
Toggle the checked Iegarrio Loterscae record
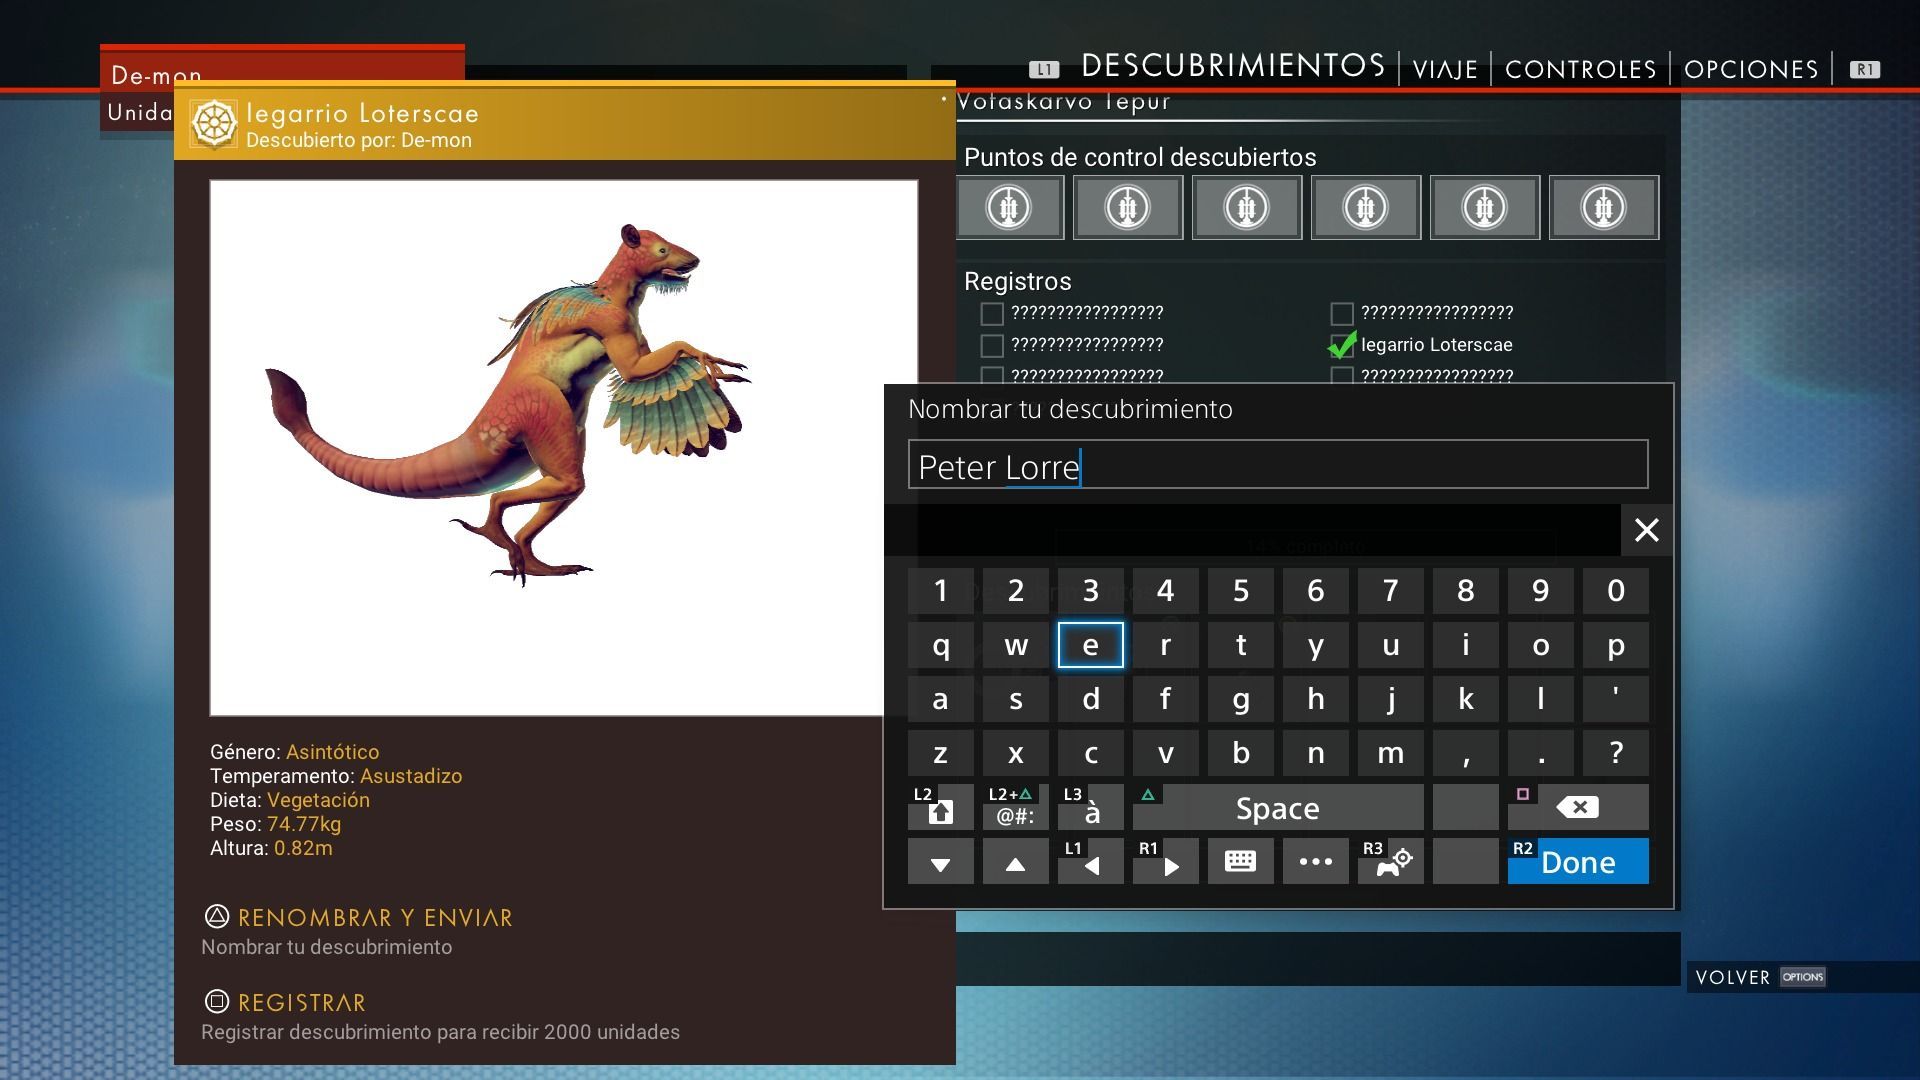(1342, 345)
